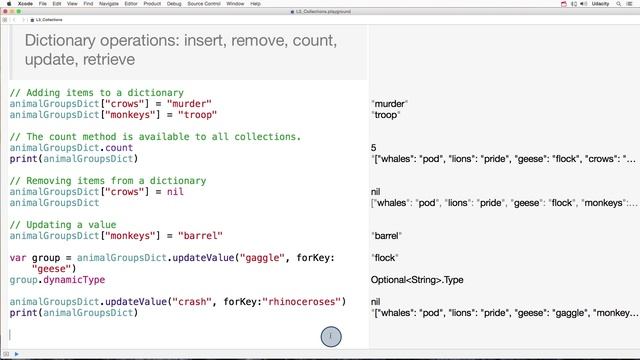This screenshot has width=640, height=360.
Task: Click the first print(animalGroupsDict) line
Action: [x=74, y=159]
